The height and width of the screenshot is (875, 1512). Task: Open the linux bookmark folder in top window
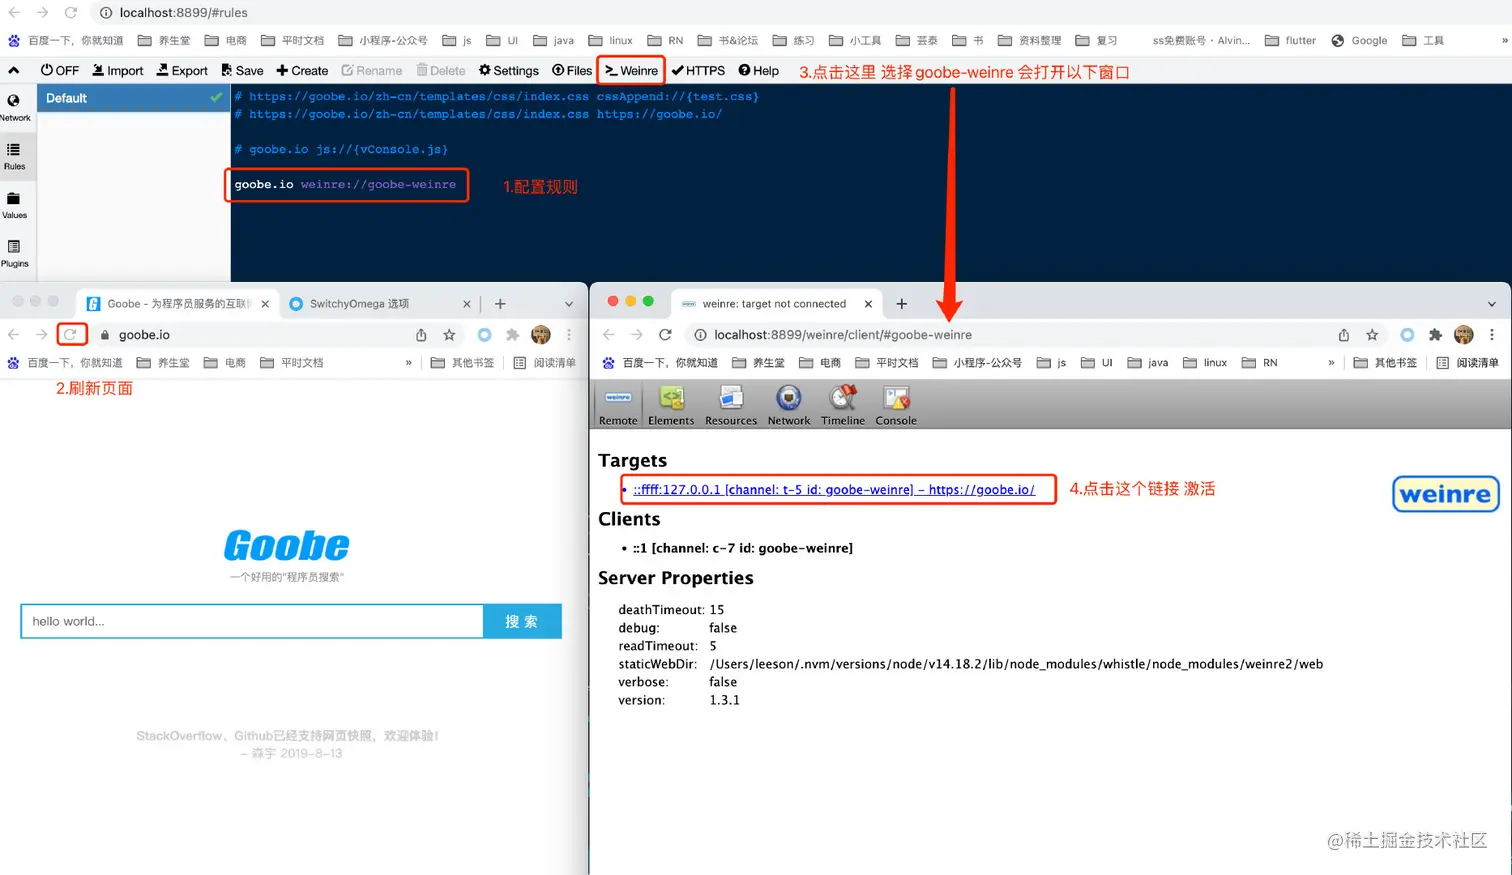pos(610,41)
